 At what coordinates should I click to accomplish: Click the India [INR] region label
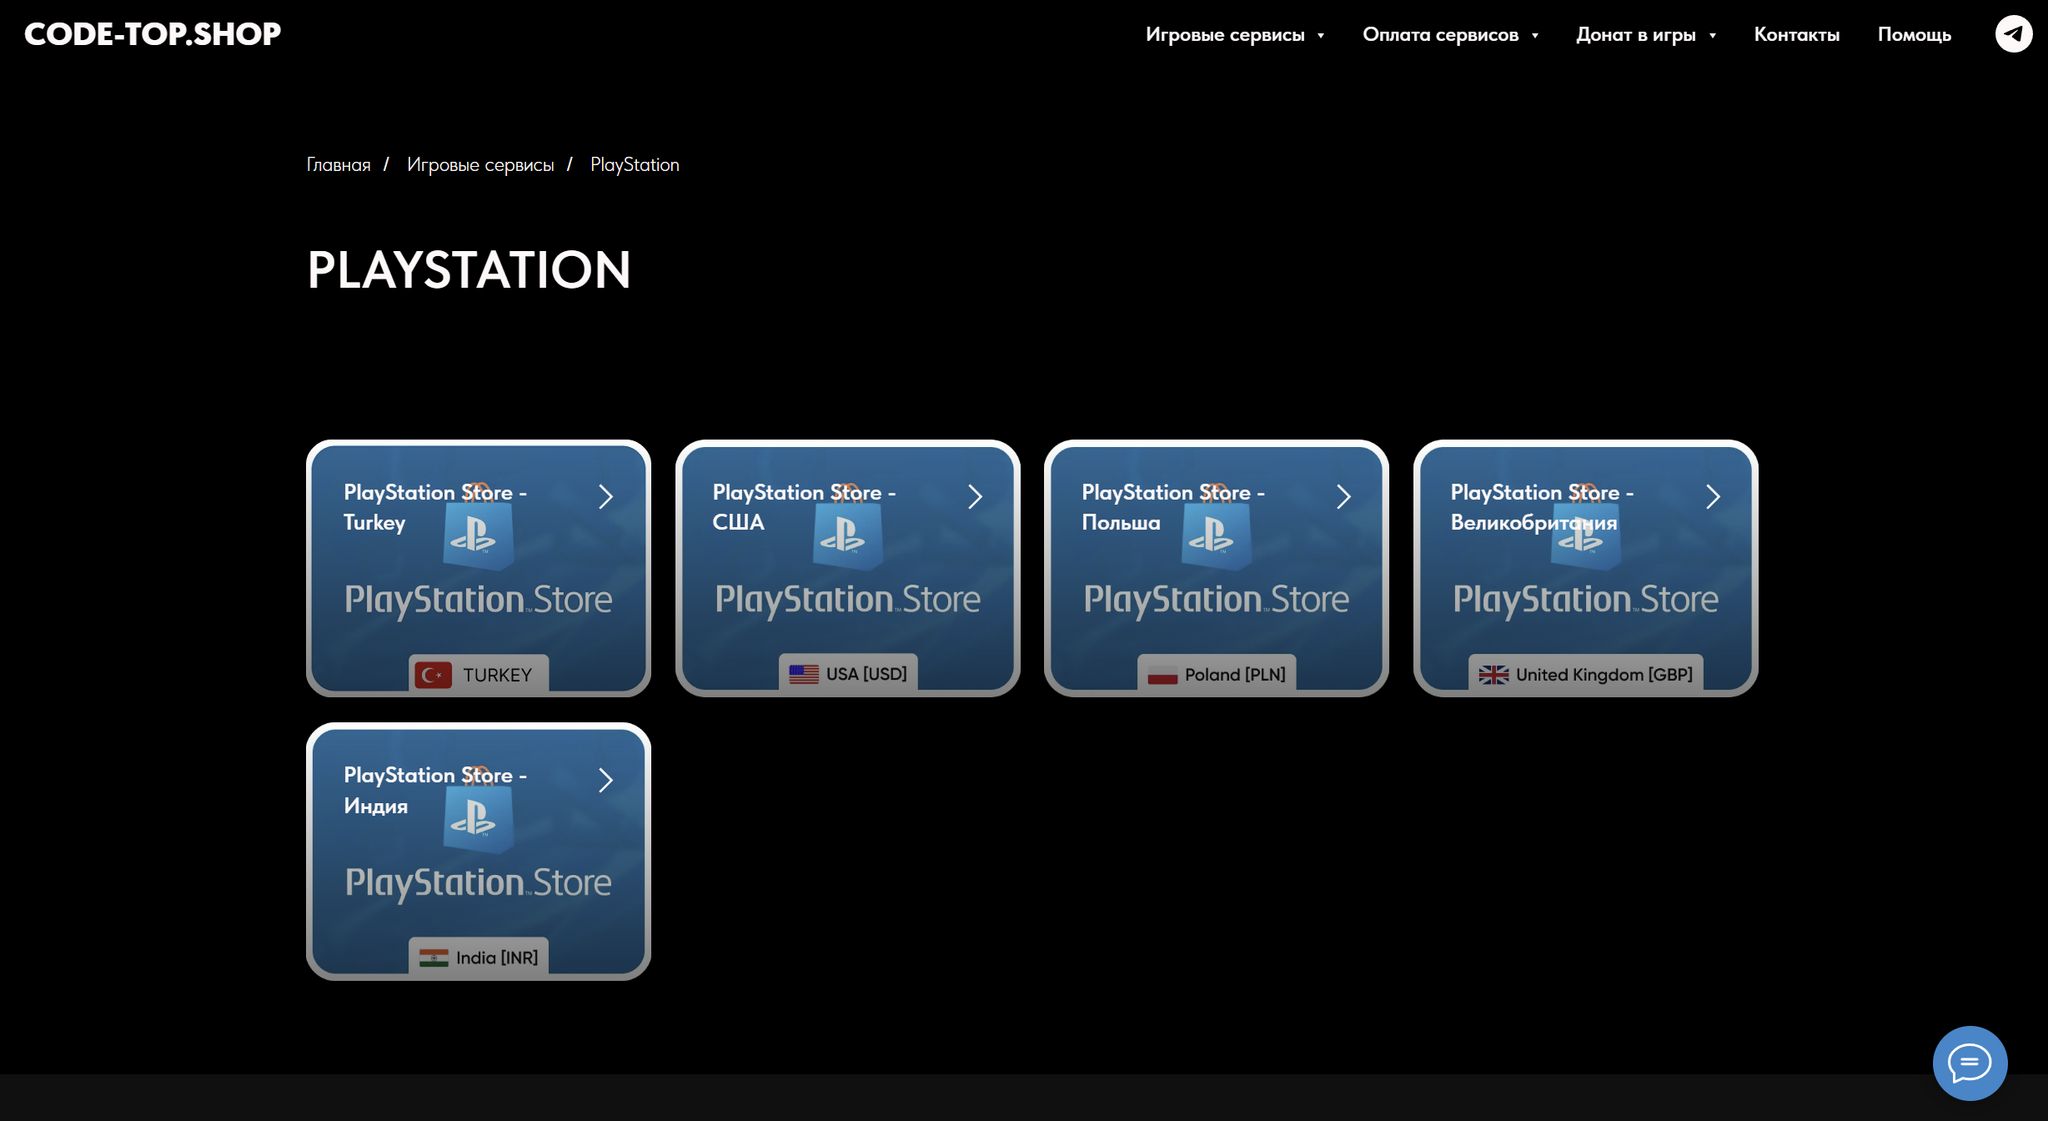click(x=497, y=958)
